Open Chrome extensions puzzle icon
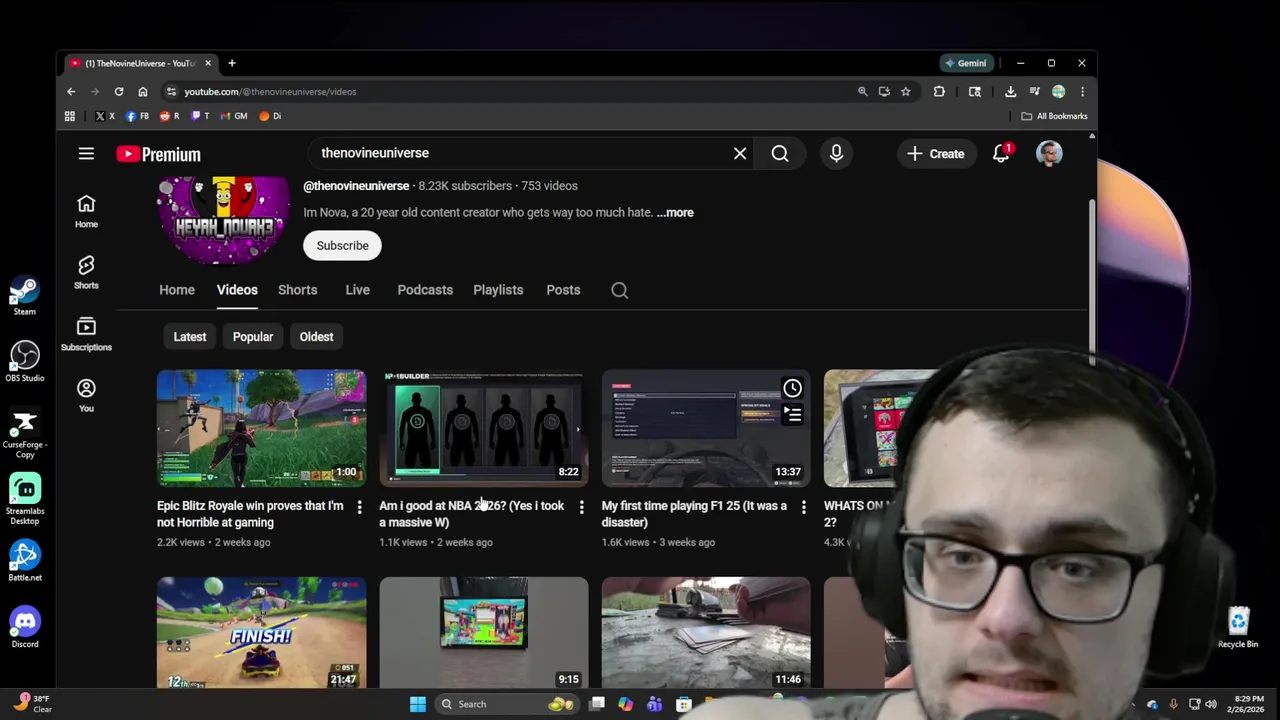 pyautogui.click(x=939, y=91)
